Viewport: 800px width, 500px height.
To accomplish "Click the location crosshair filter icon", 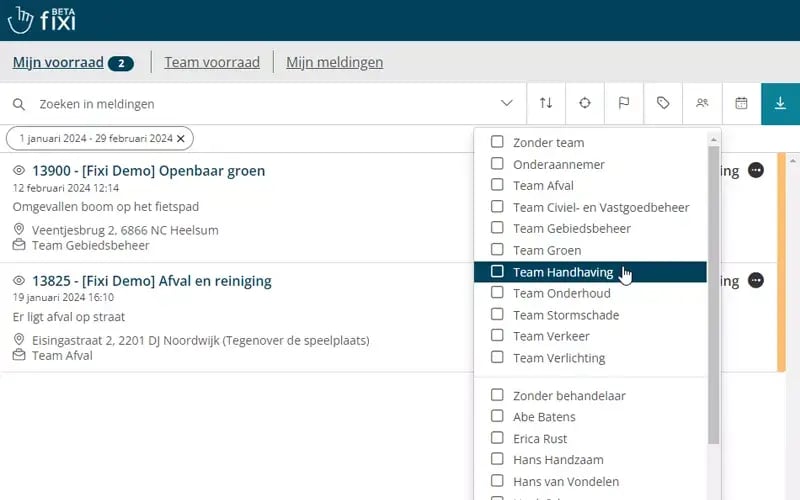I will pos(585,103).
